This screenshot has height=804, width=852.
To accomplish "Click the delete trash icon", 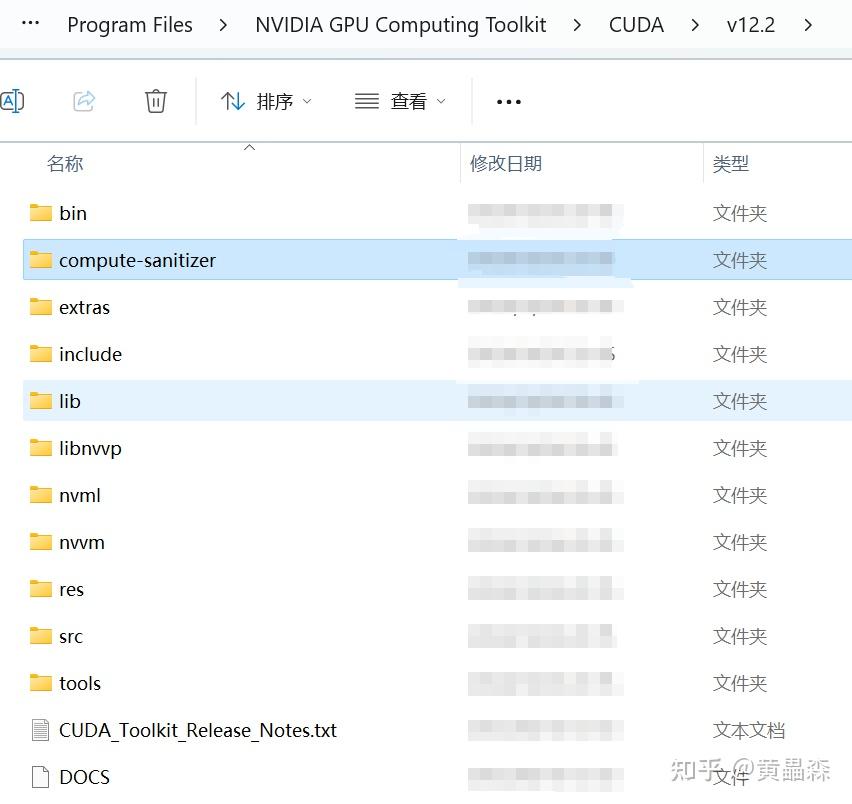I will [155, 100].
